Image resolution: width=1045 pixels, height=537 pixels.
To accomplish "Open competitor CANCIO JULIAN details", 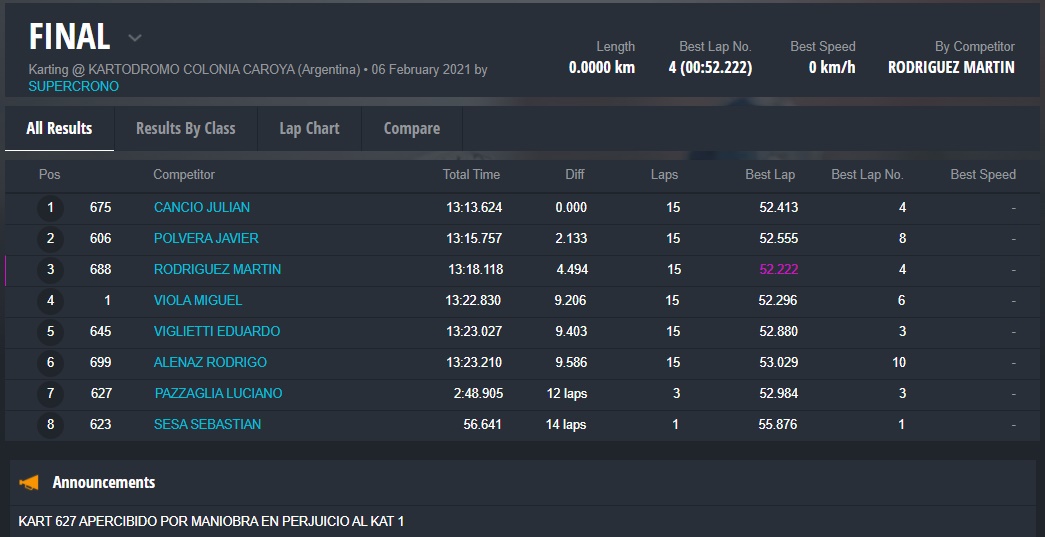I will tap(202, 207).
